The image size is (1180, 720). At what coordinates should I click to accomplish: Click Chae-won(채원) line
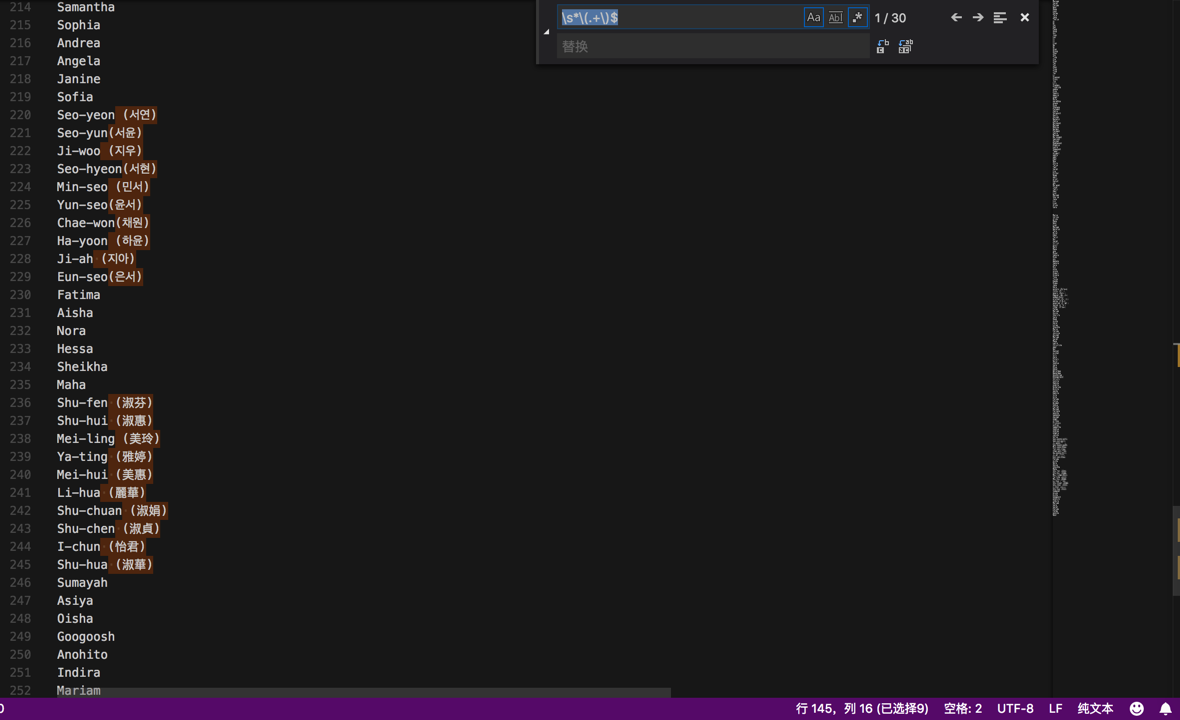click(103, 223)
